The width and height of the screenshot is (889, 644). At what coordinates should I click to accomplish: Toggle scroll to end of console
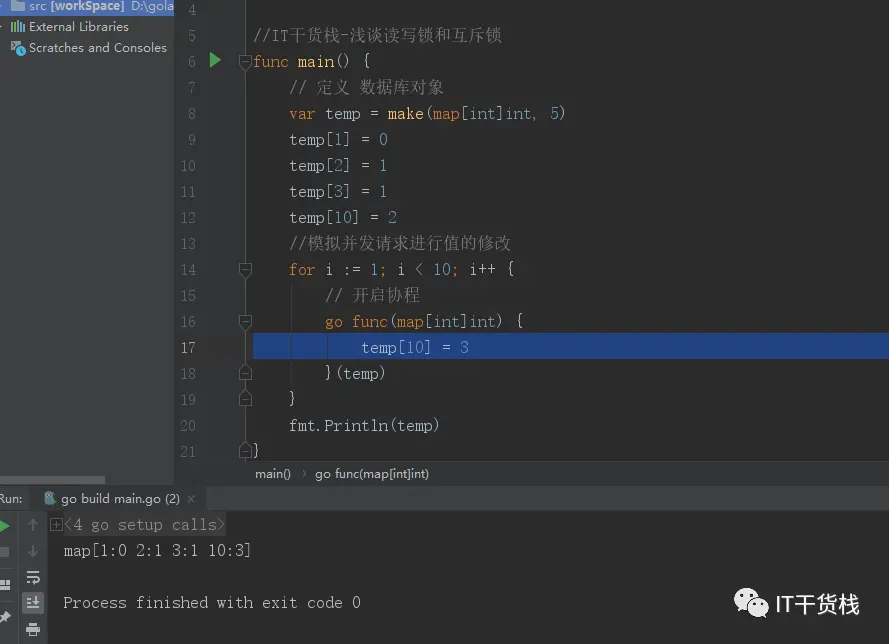33,603
